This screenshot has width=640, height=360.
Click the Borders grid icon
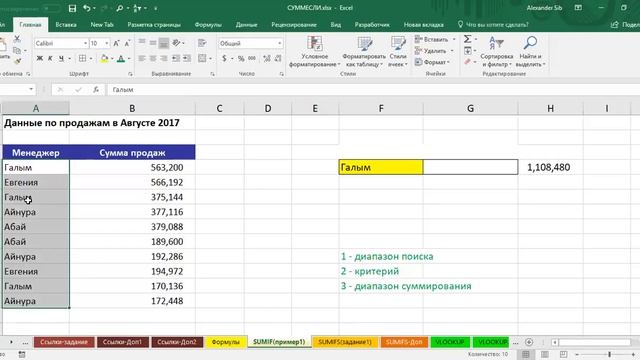[x=82, y=59]
